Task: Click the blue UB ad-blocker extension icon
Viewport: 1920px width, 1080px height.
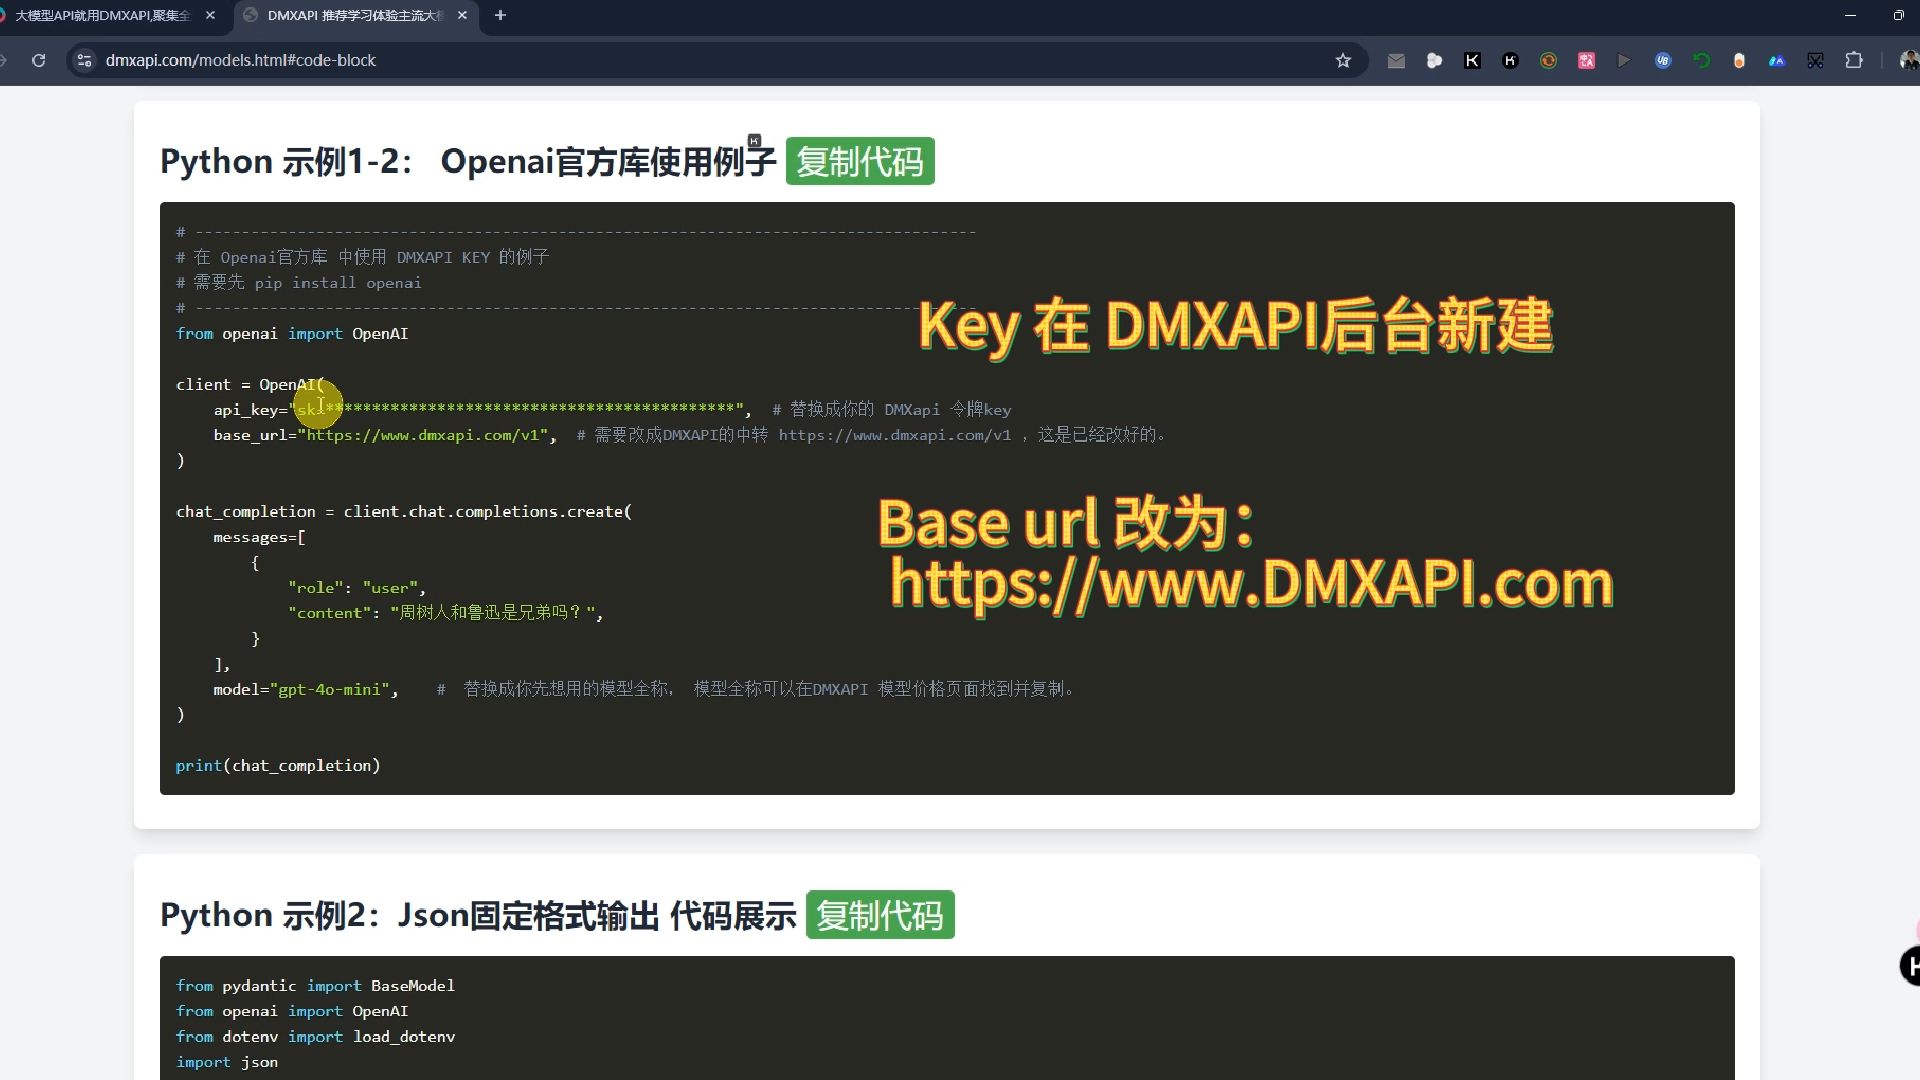Action: tap(1662, 61)
